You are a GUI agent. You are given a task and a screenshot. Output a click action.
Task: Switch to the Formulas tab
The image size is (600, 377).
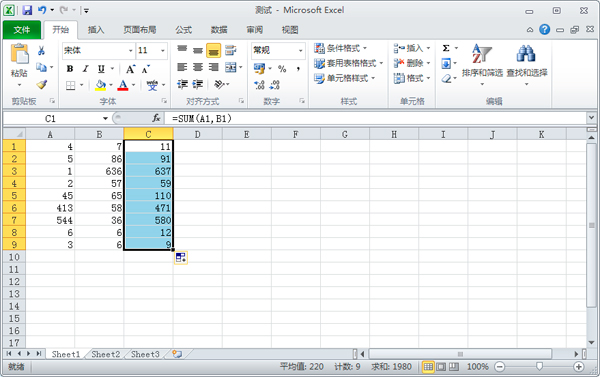click(x=184, y=30)
